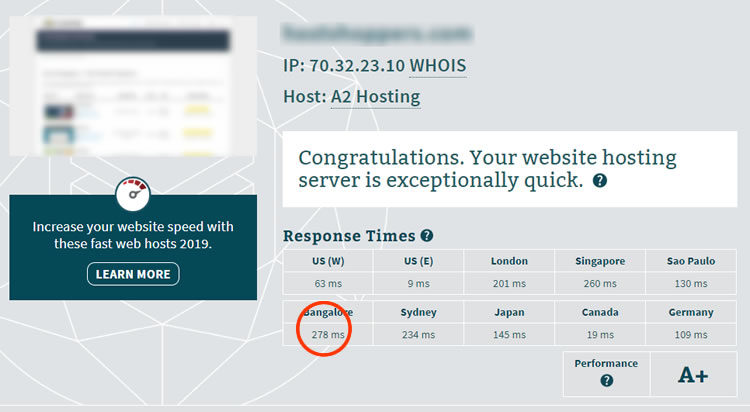The image size is (750, 412).
Task: Click the Sao Paulo column header
Action: pyautogui.click(x=691, y=261)
